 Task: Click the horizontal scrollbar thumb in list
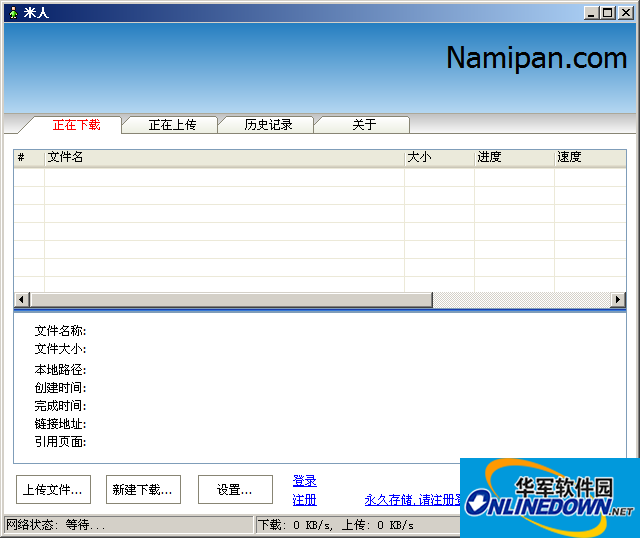[230, 300]
